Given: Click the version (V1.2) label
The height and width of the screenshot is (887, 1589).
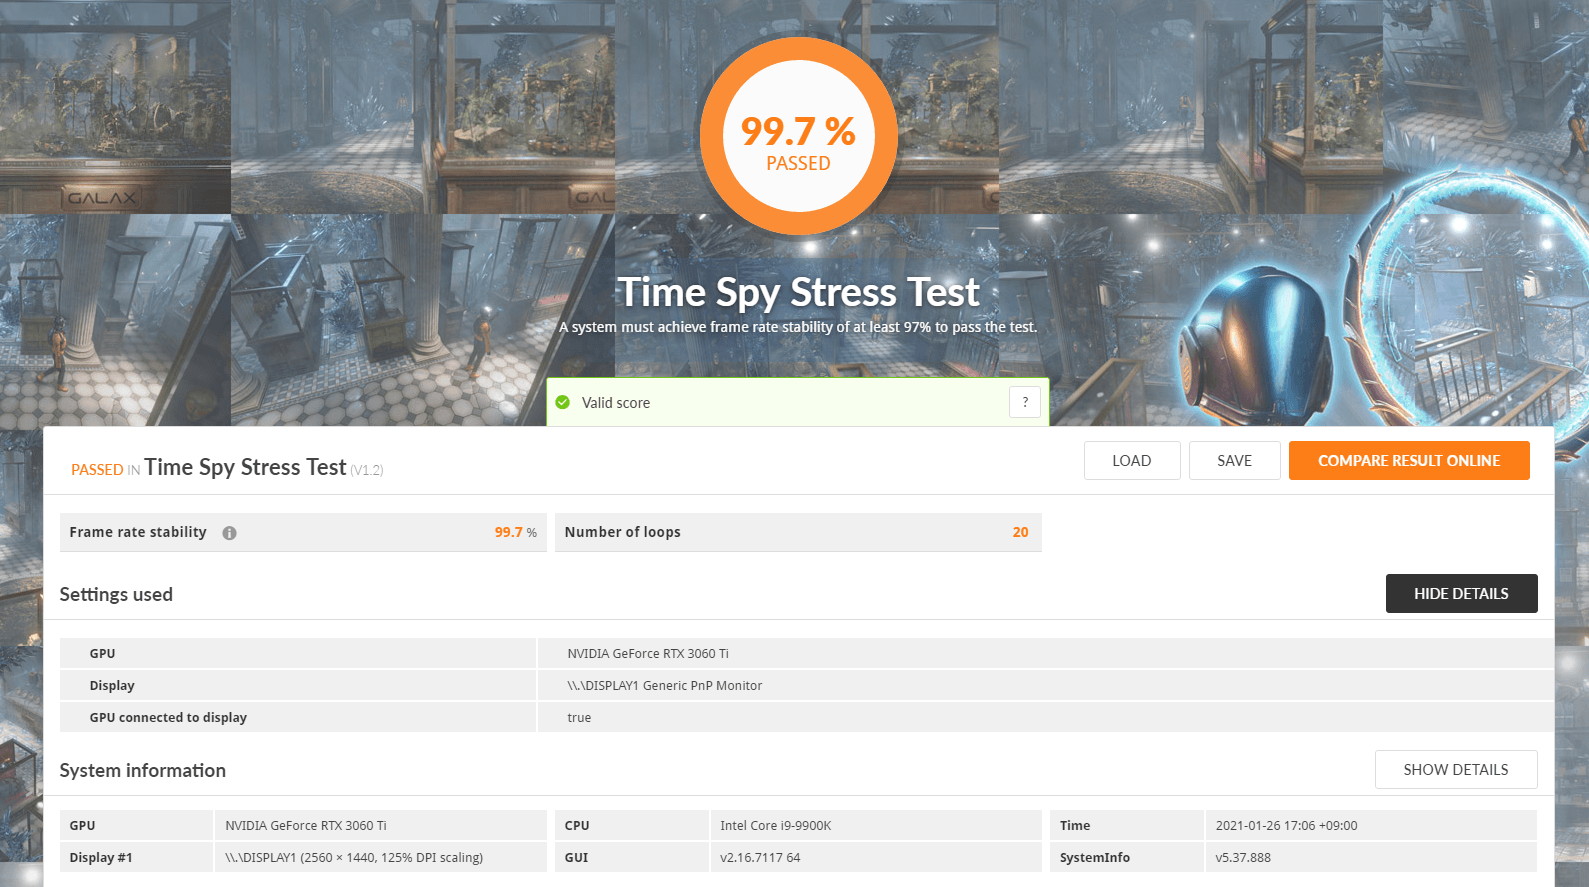Looking at the screenshot, I should tap(367, 470).
